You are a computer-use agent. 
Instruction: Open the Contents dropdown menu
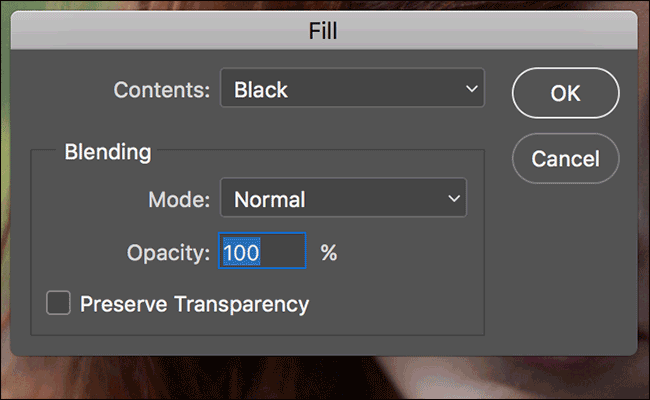coord(352,89)
